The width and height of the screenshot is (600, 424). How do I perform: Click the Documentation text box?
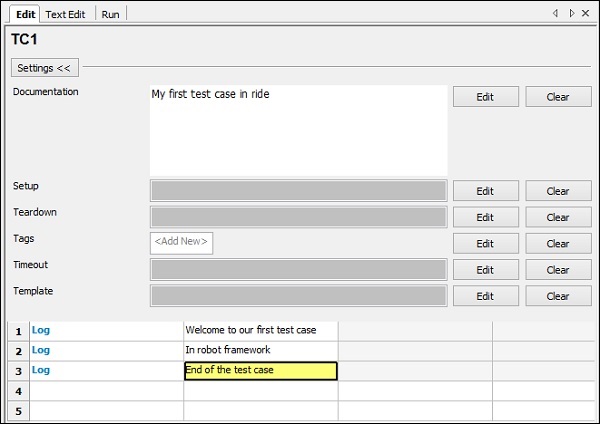pos(298,130)
